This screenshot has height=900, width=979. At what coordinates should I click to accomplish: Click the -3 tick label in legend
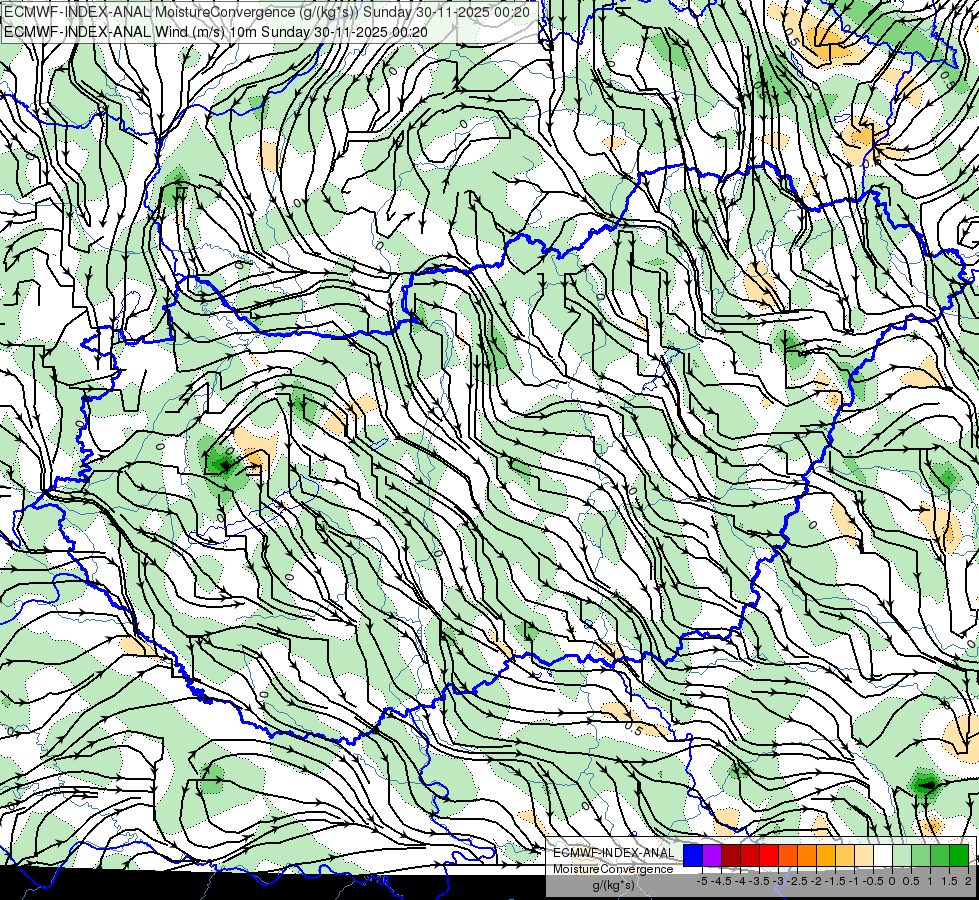tap(779, 881)
